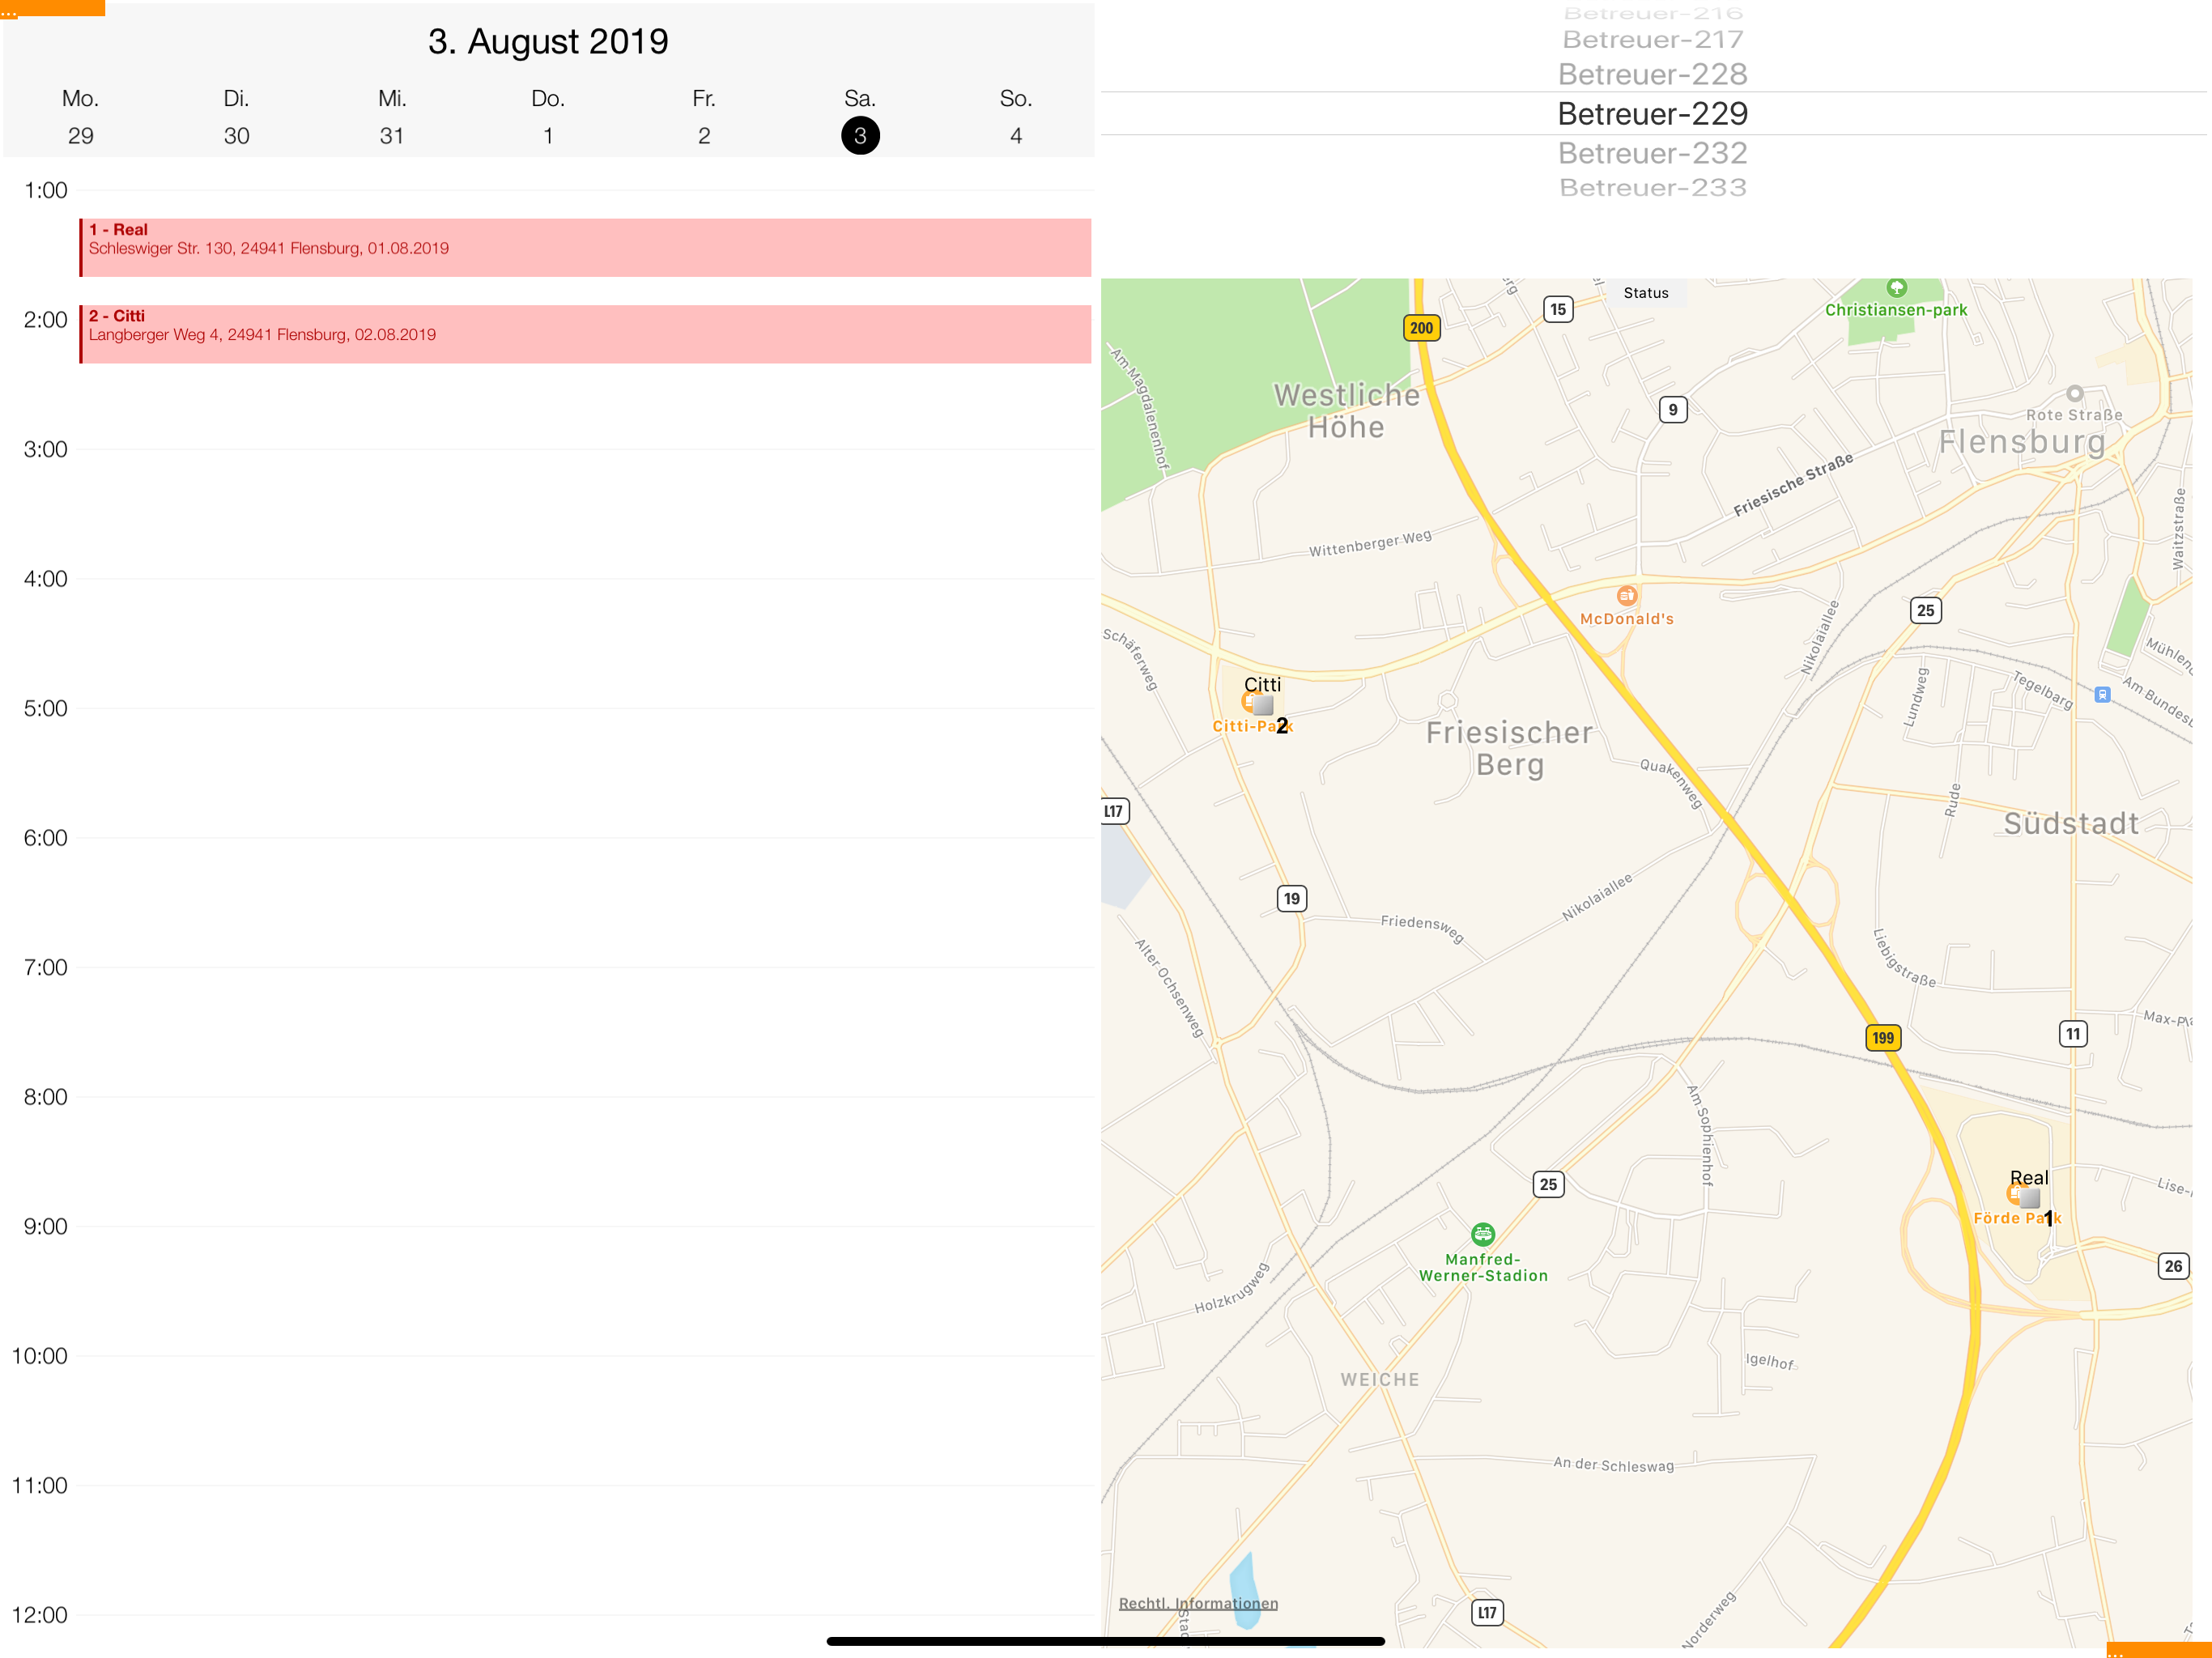Tap the "Südstadt" district label
The height and width of the screenshot is (1658, 2212).
[x=2071, y=823]
